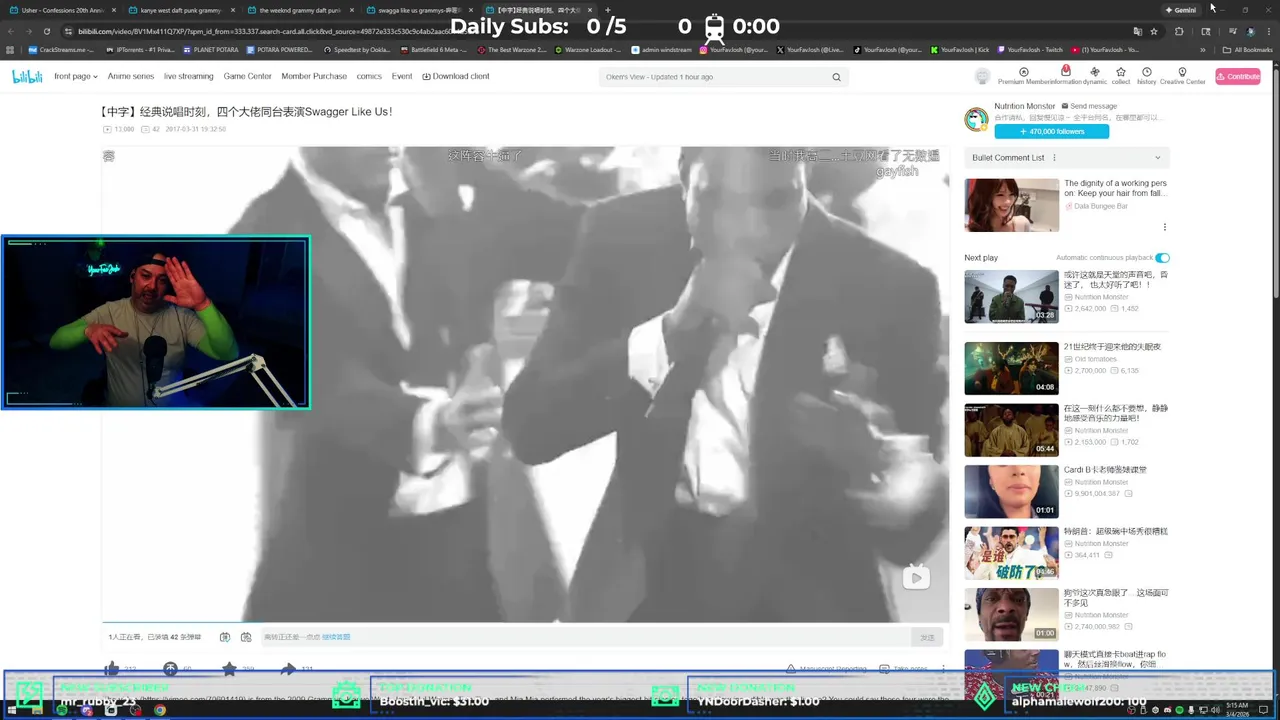Click the Gemini button in Chrome
The height and width of the screenshot is (720, 1280).
pyautogui.click(x=1181, y=10)
